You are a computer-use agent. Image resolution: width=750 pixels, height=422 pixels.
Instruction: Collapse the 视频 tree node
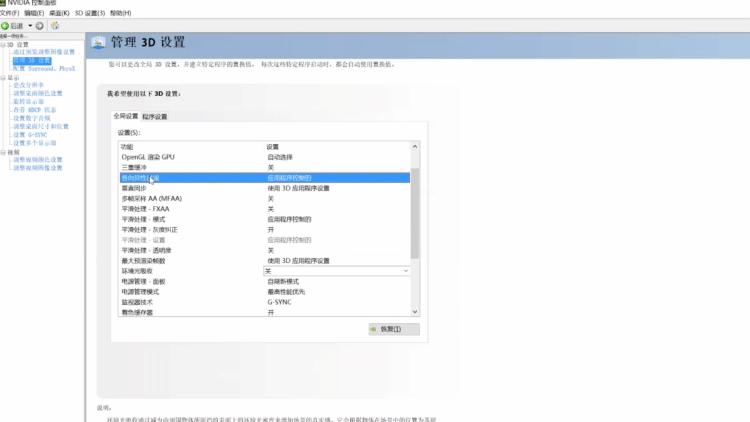tap(3, 152)
